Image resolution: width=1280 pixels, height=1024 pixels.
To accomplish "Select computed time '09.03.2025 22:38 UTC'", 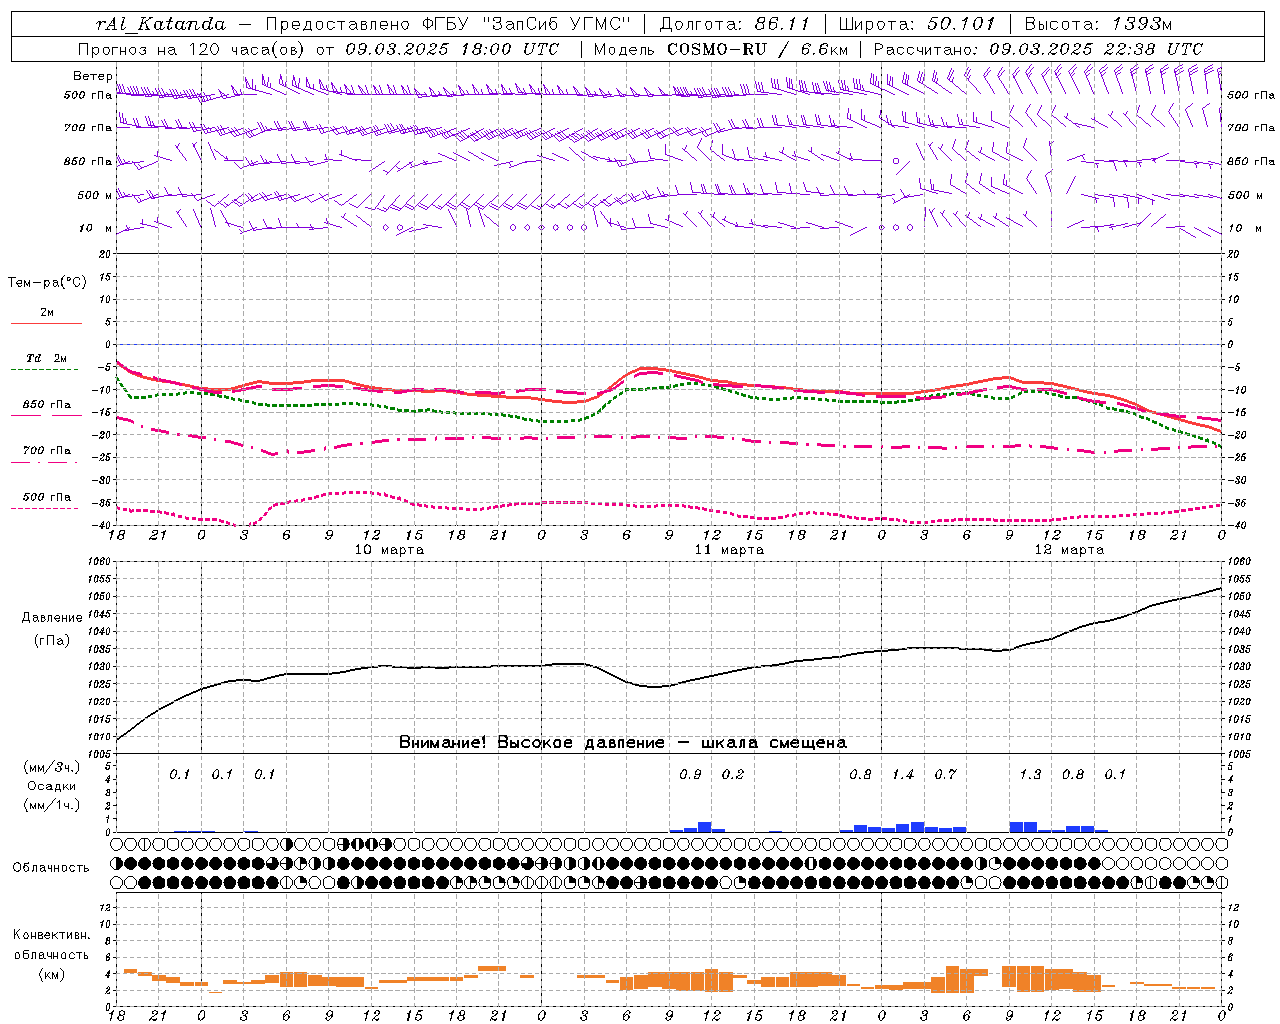I will (1096, 49).
